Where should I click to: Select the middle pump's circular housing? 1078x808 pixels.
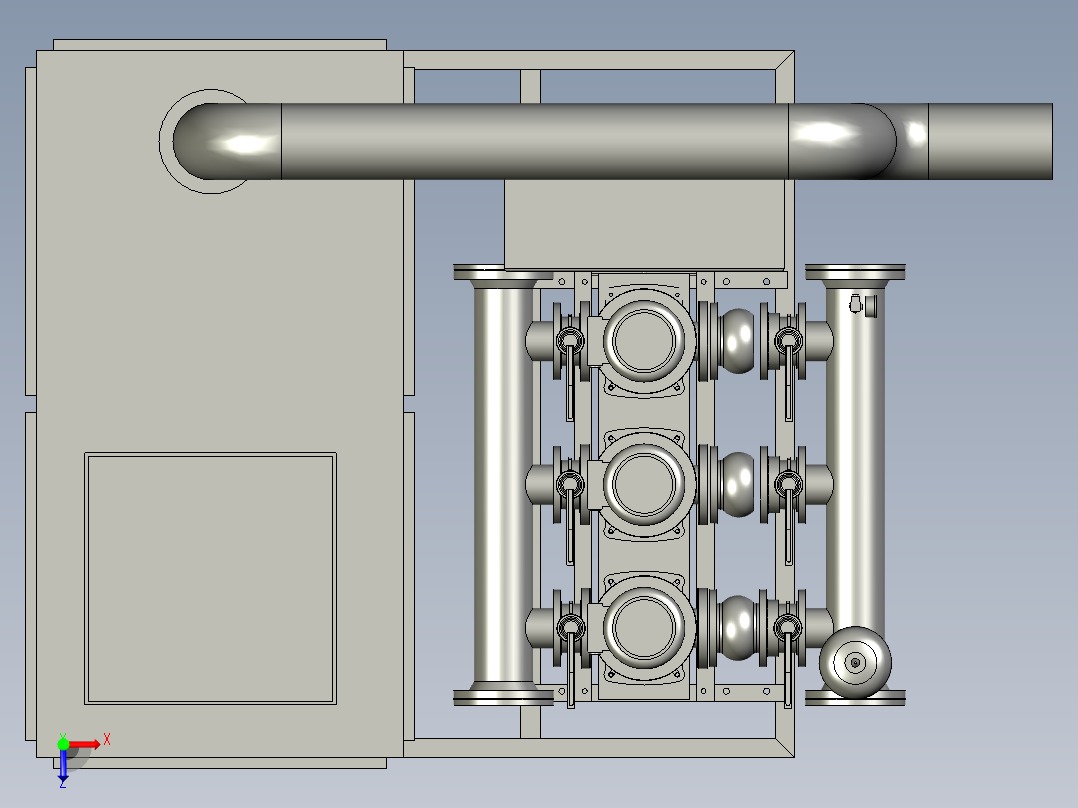click(644, 483)
